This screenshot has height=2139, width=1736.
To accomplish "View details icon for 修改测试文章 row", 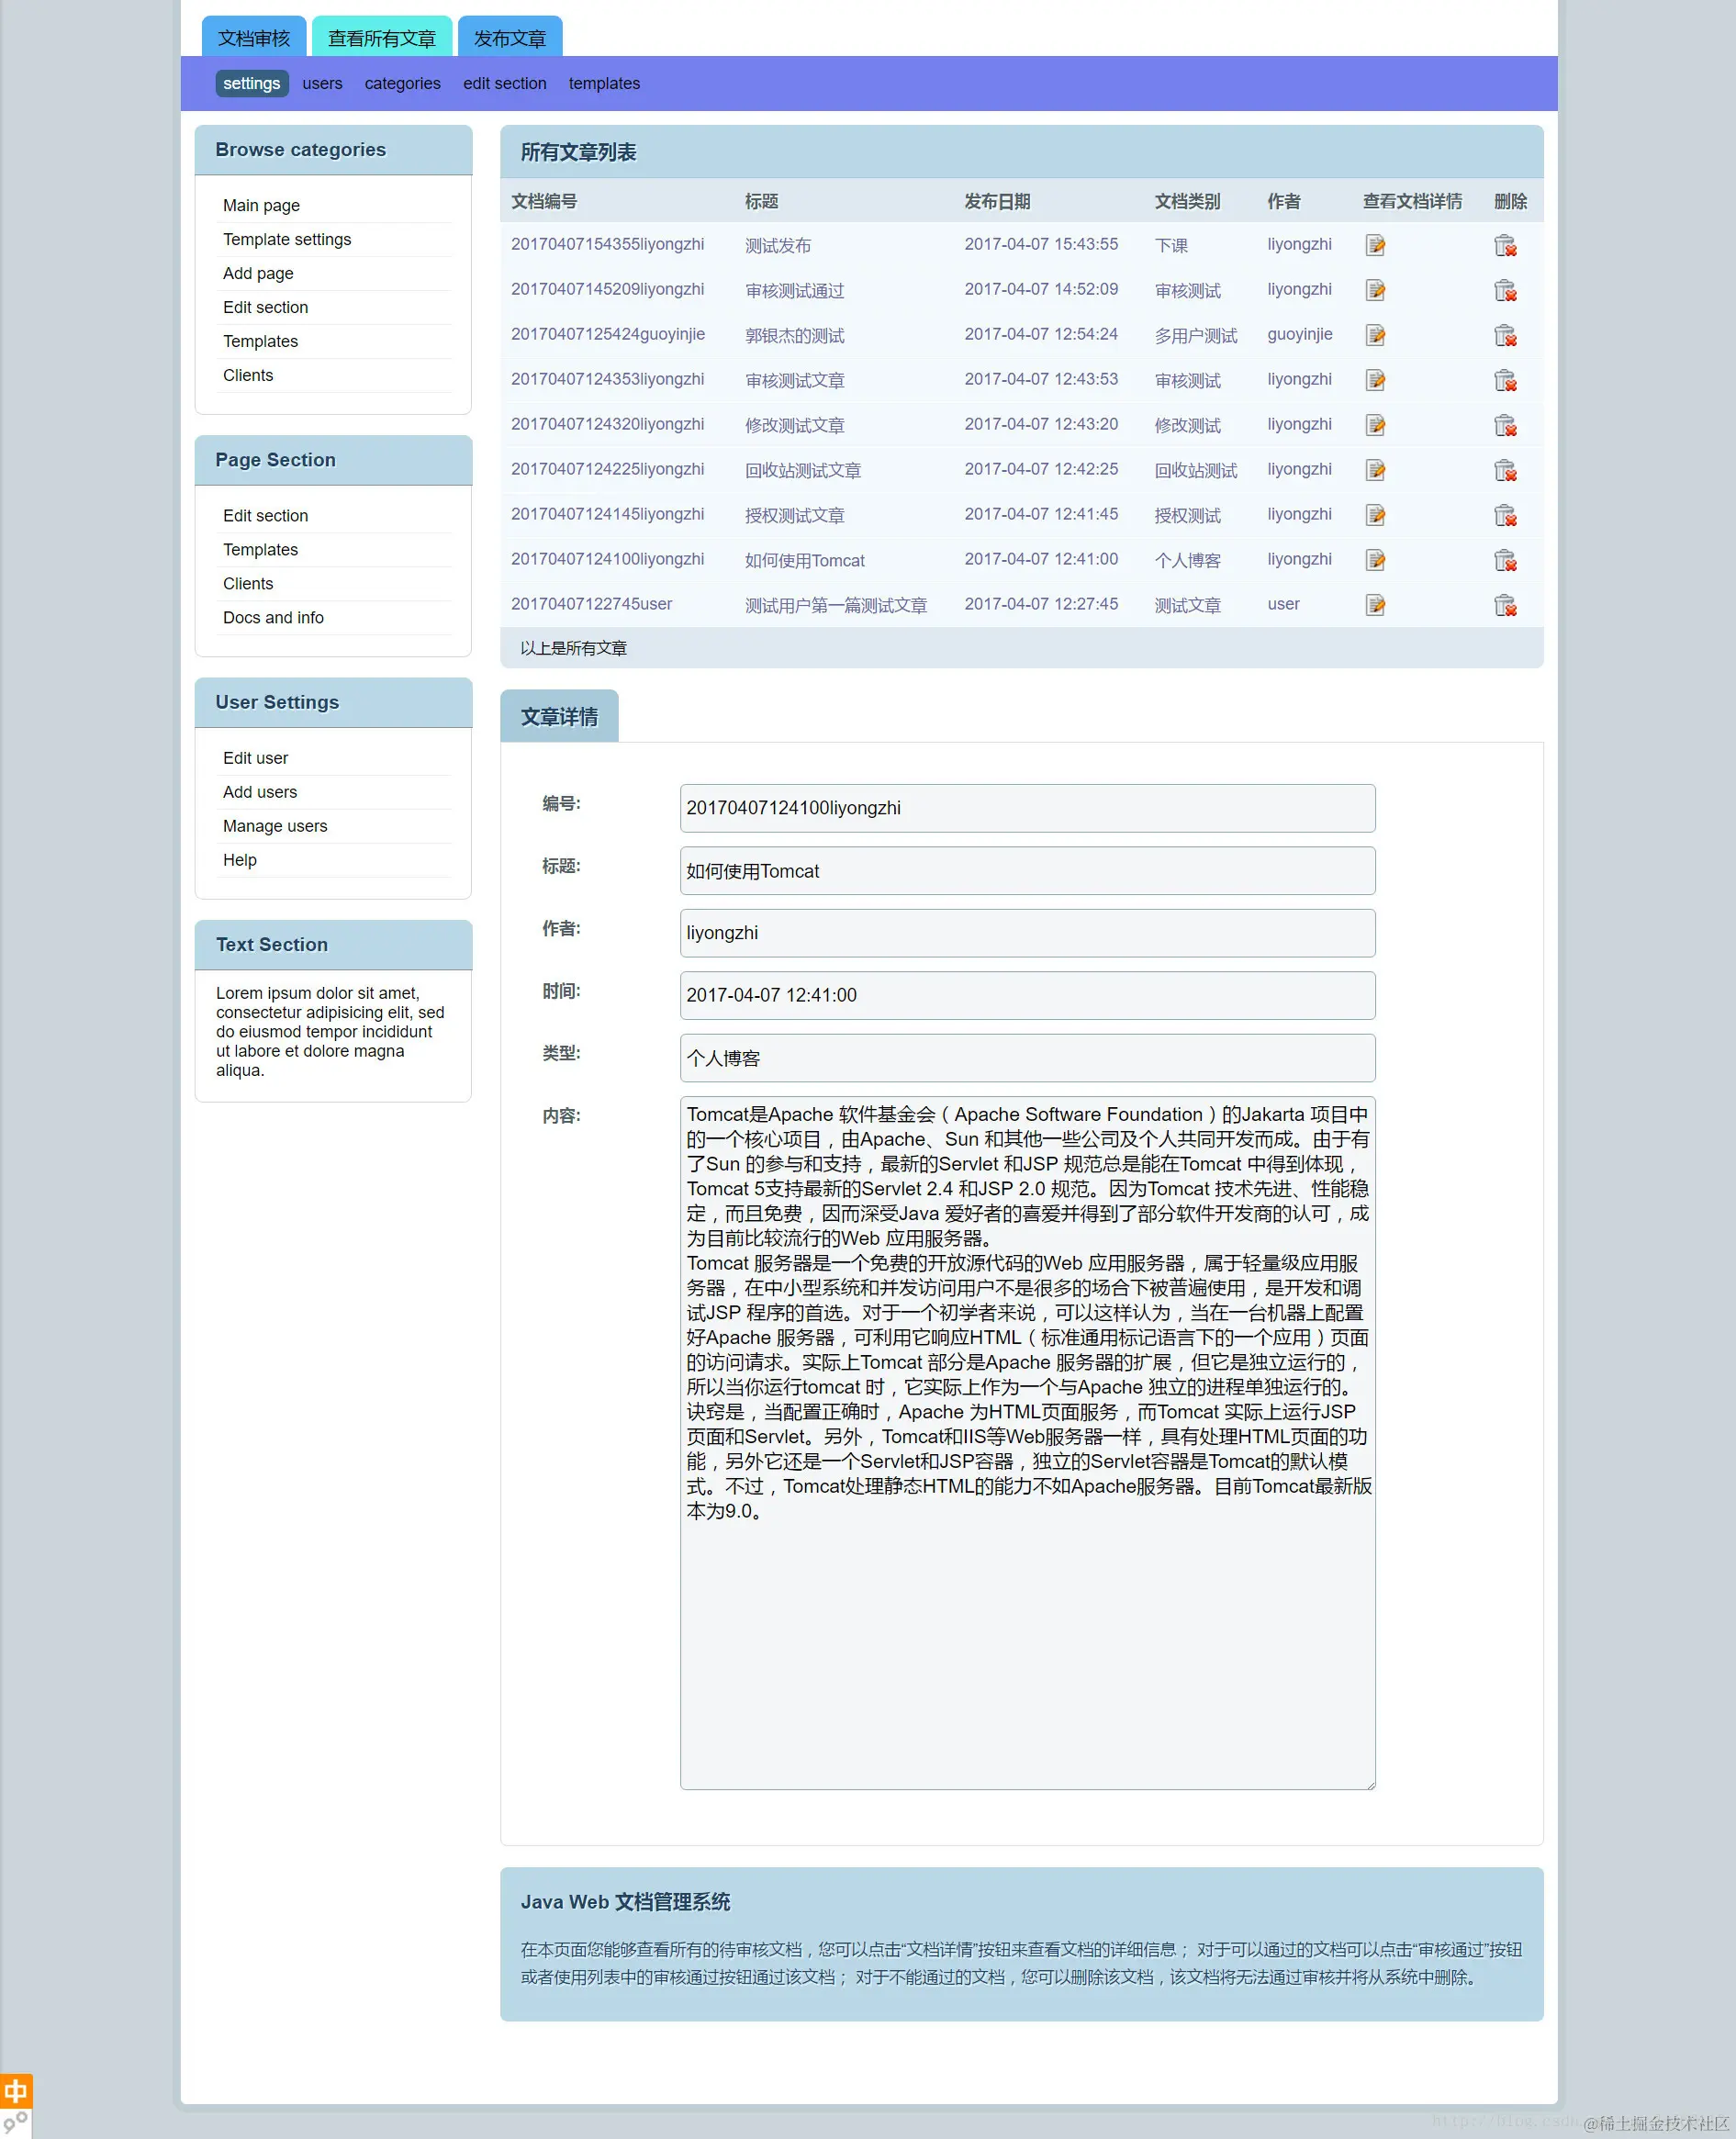I will (x=1375, y=425).
